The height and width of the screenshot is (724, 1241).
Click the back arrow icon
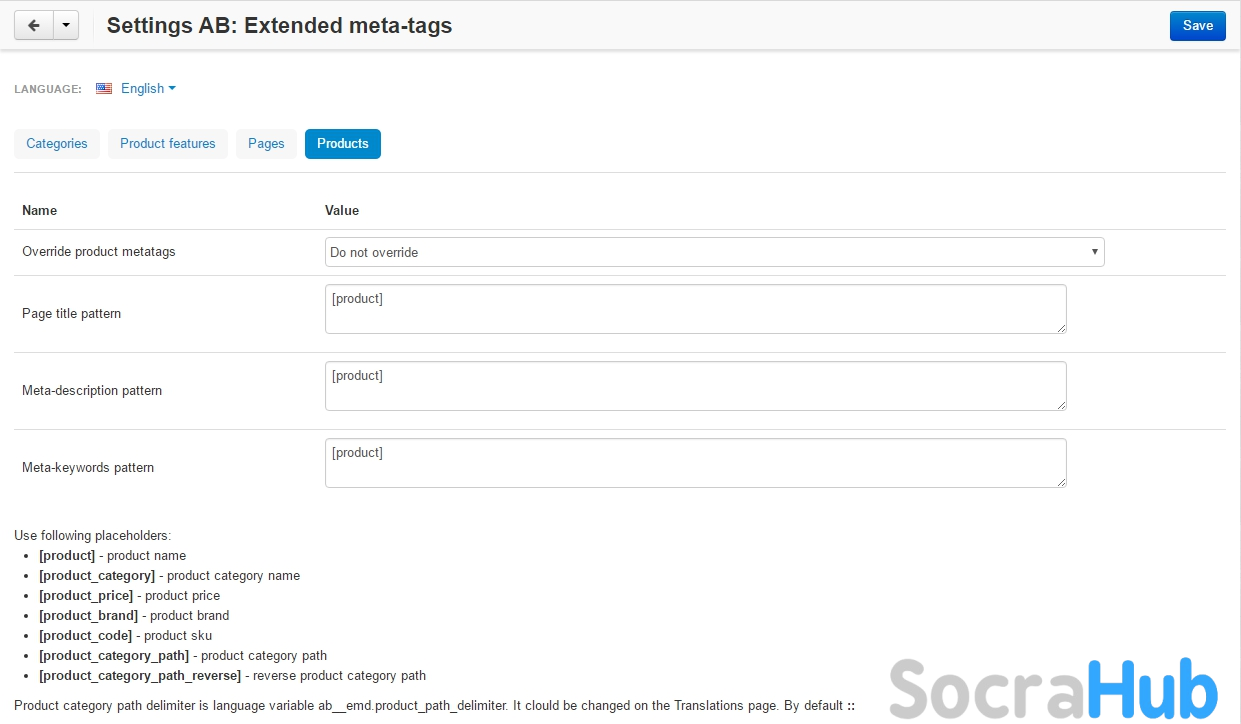[33, 26]
